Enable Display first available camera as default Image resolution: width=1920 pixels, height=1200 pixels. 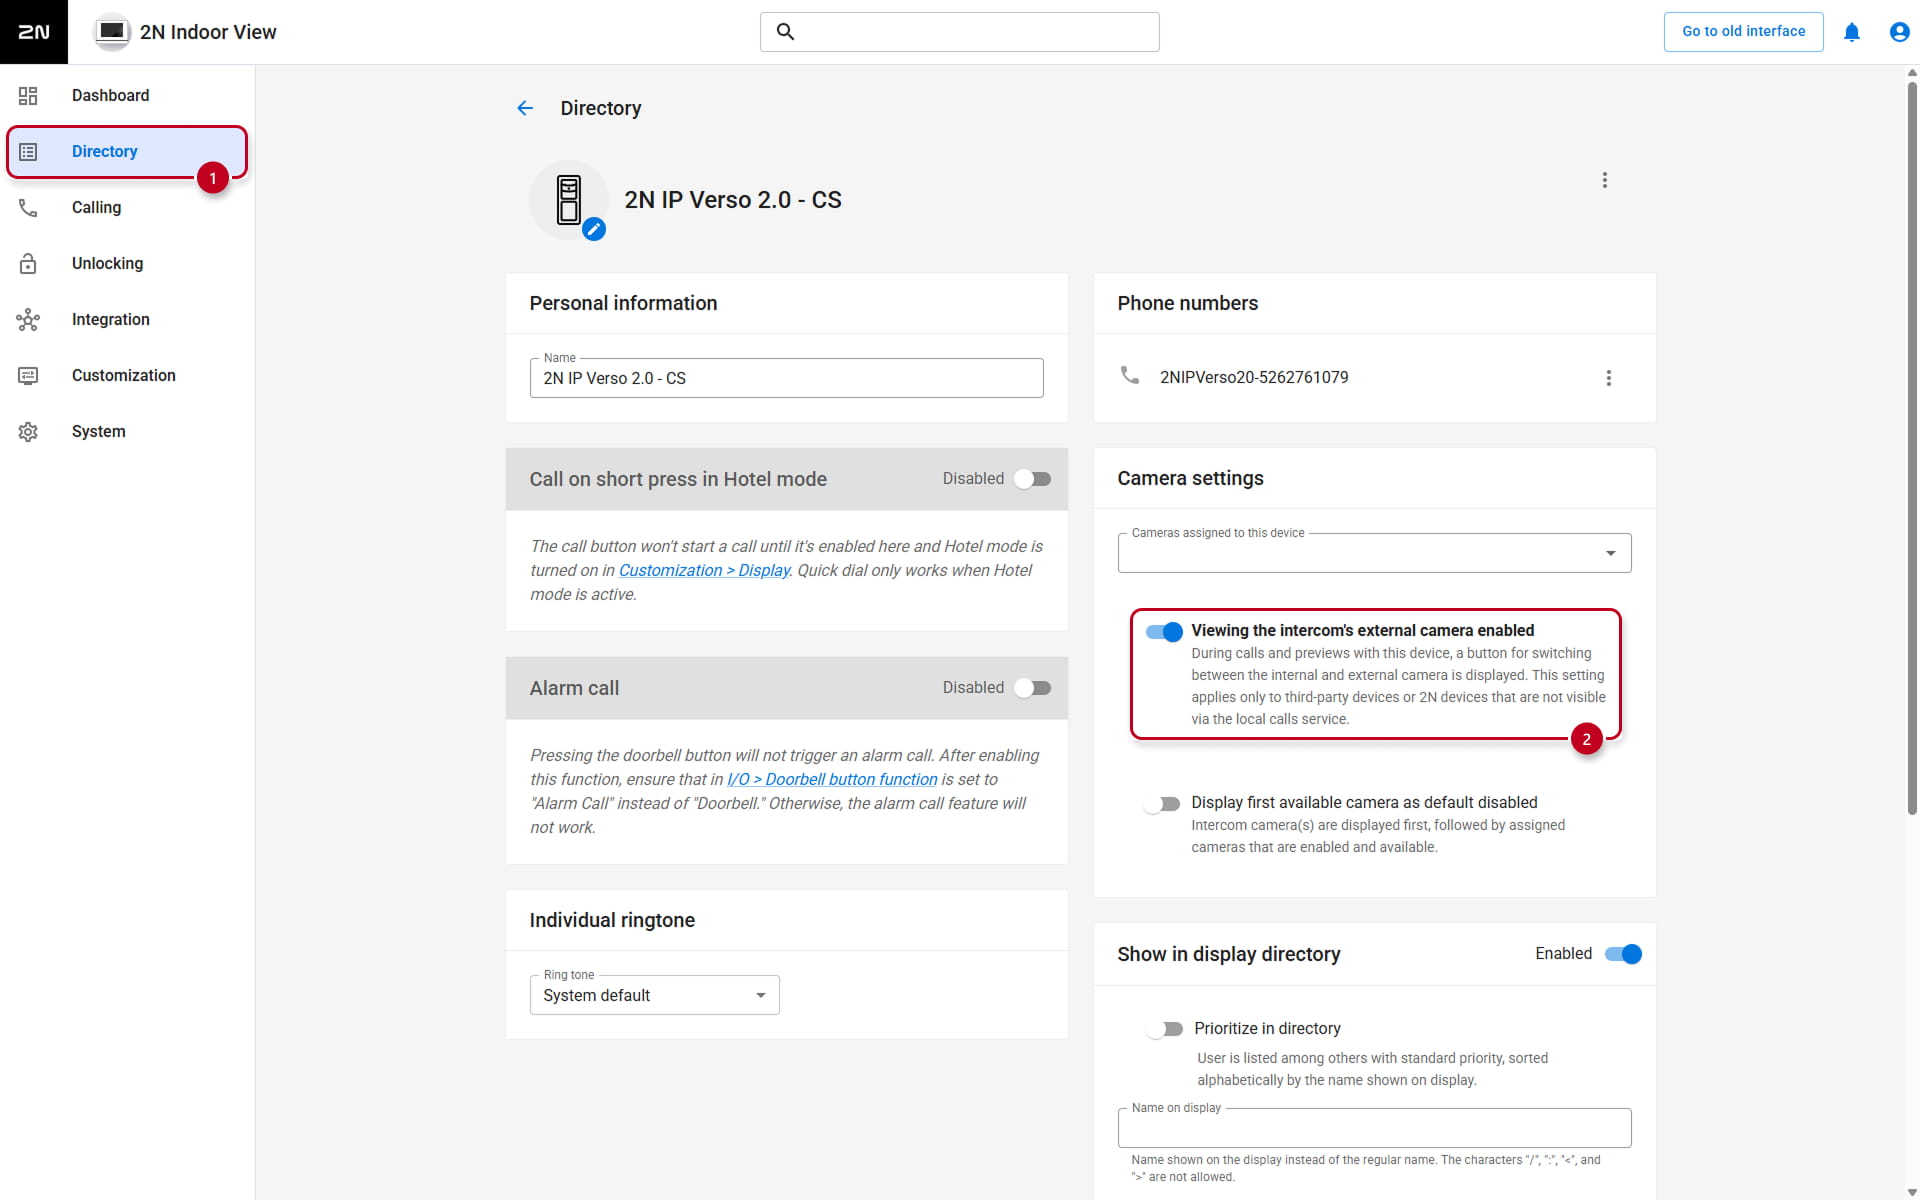click(x=1162, y=804)
